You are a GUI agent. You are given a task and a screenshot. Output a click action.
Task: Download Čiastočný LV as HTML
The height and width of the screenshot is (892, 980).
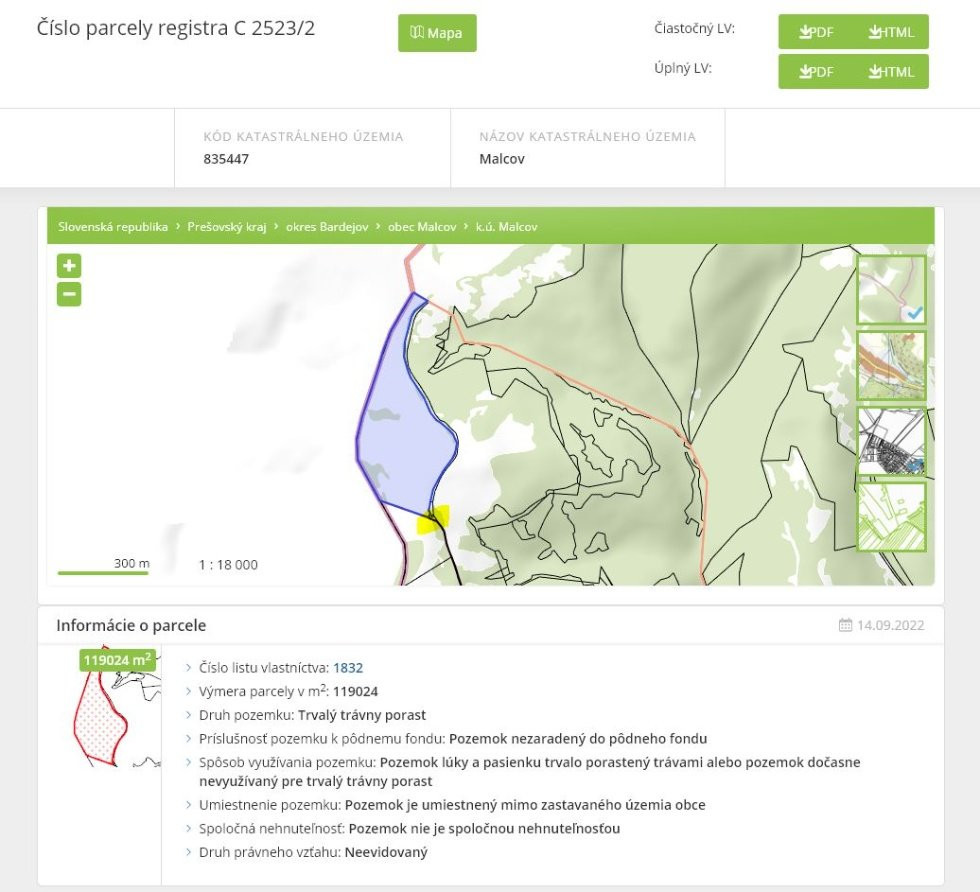tap(891, 32)
